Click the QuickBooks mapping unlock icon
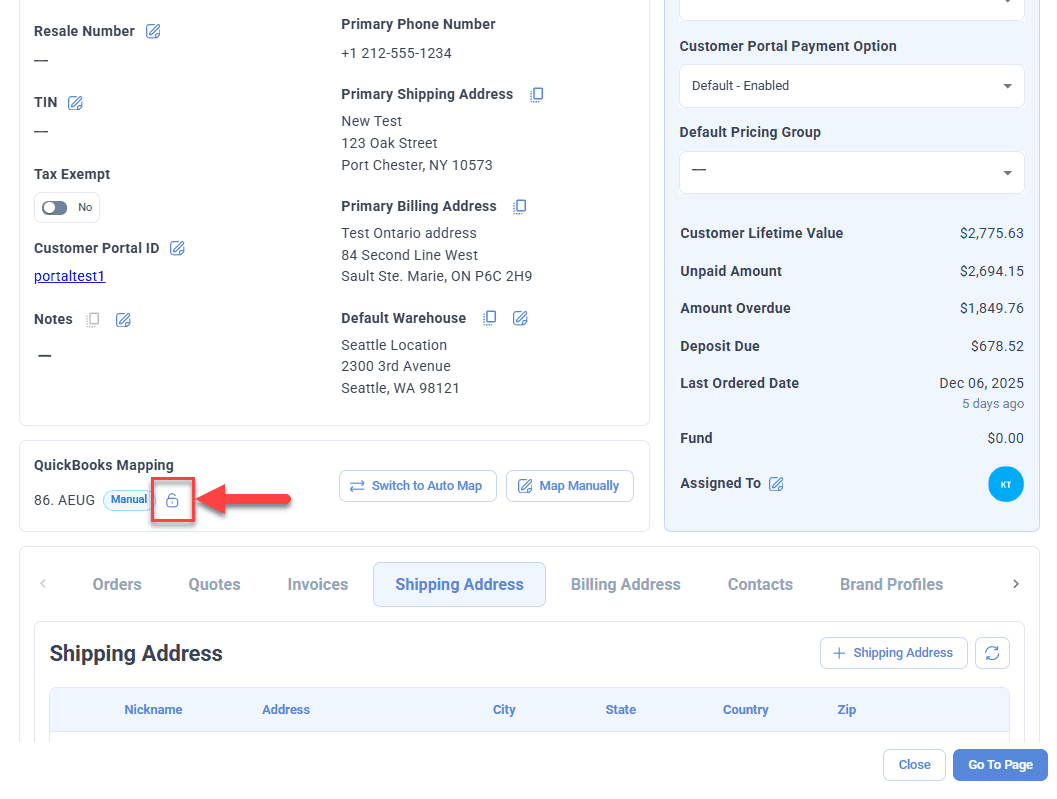1057x799 pixels. click(x=172, y=500)
